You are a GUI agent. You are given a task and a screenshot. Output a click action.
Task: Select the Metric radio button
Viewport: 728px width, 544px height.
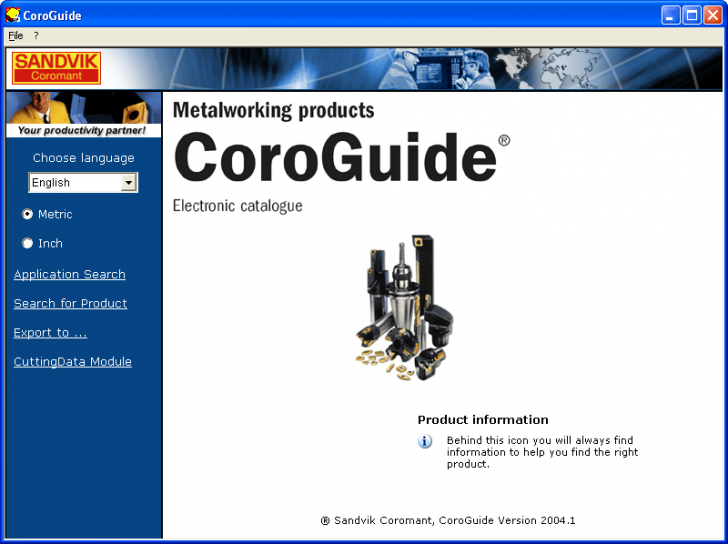[x=27, y=214]
